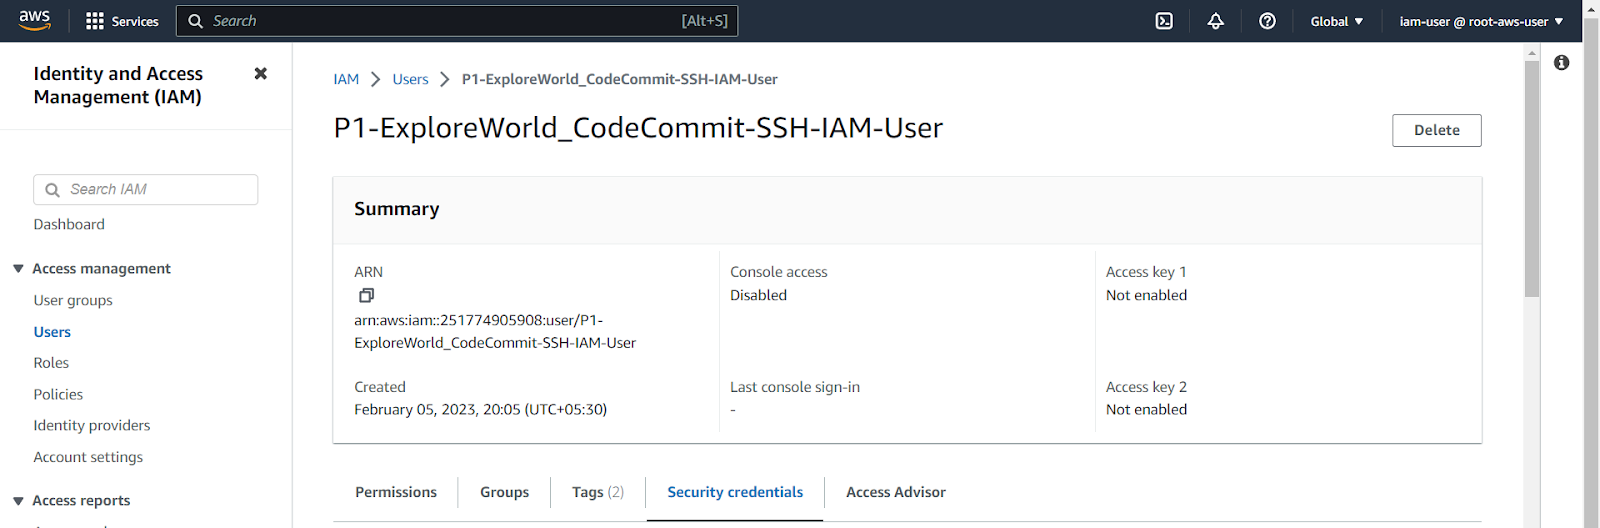Focus the Search IAM field
1600x528 pixels.
(146, 189)
